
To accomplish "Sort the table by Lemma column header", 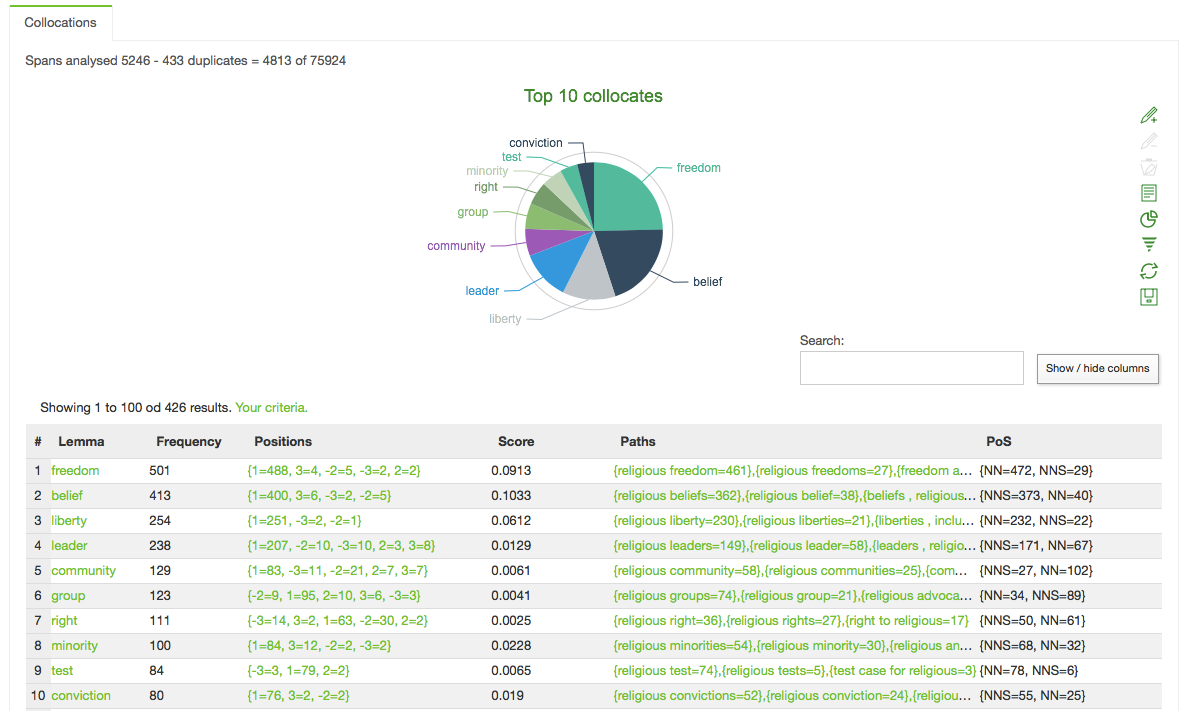I will (81, 441).
